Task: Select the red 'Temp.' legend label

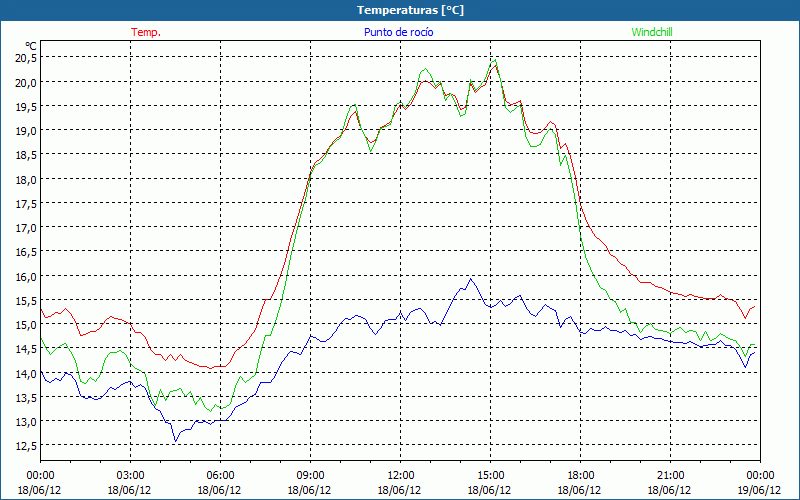Action: tap(146, 32)
